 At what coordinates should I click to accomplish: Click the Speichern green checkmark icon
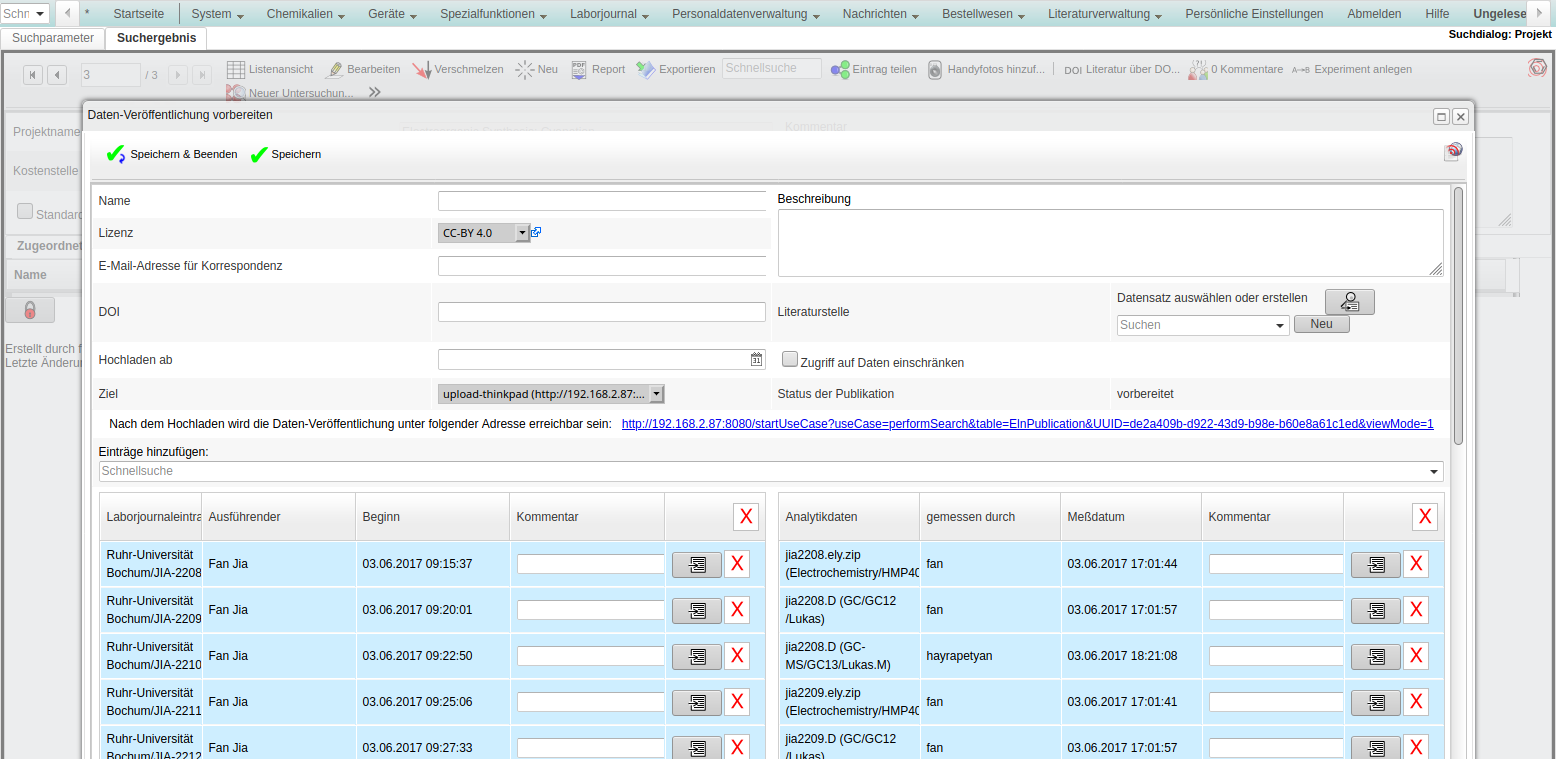(259, 154)
